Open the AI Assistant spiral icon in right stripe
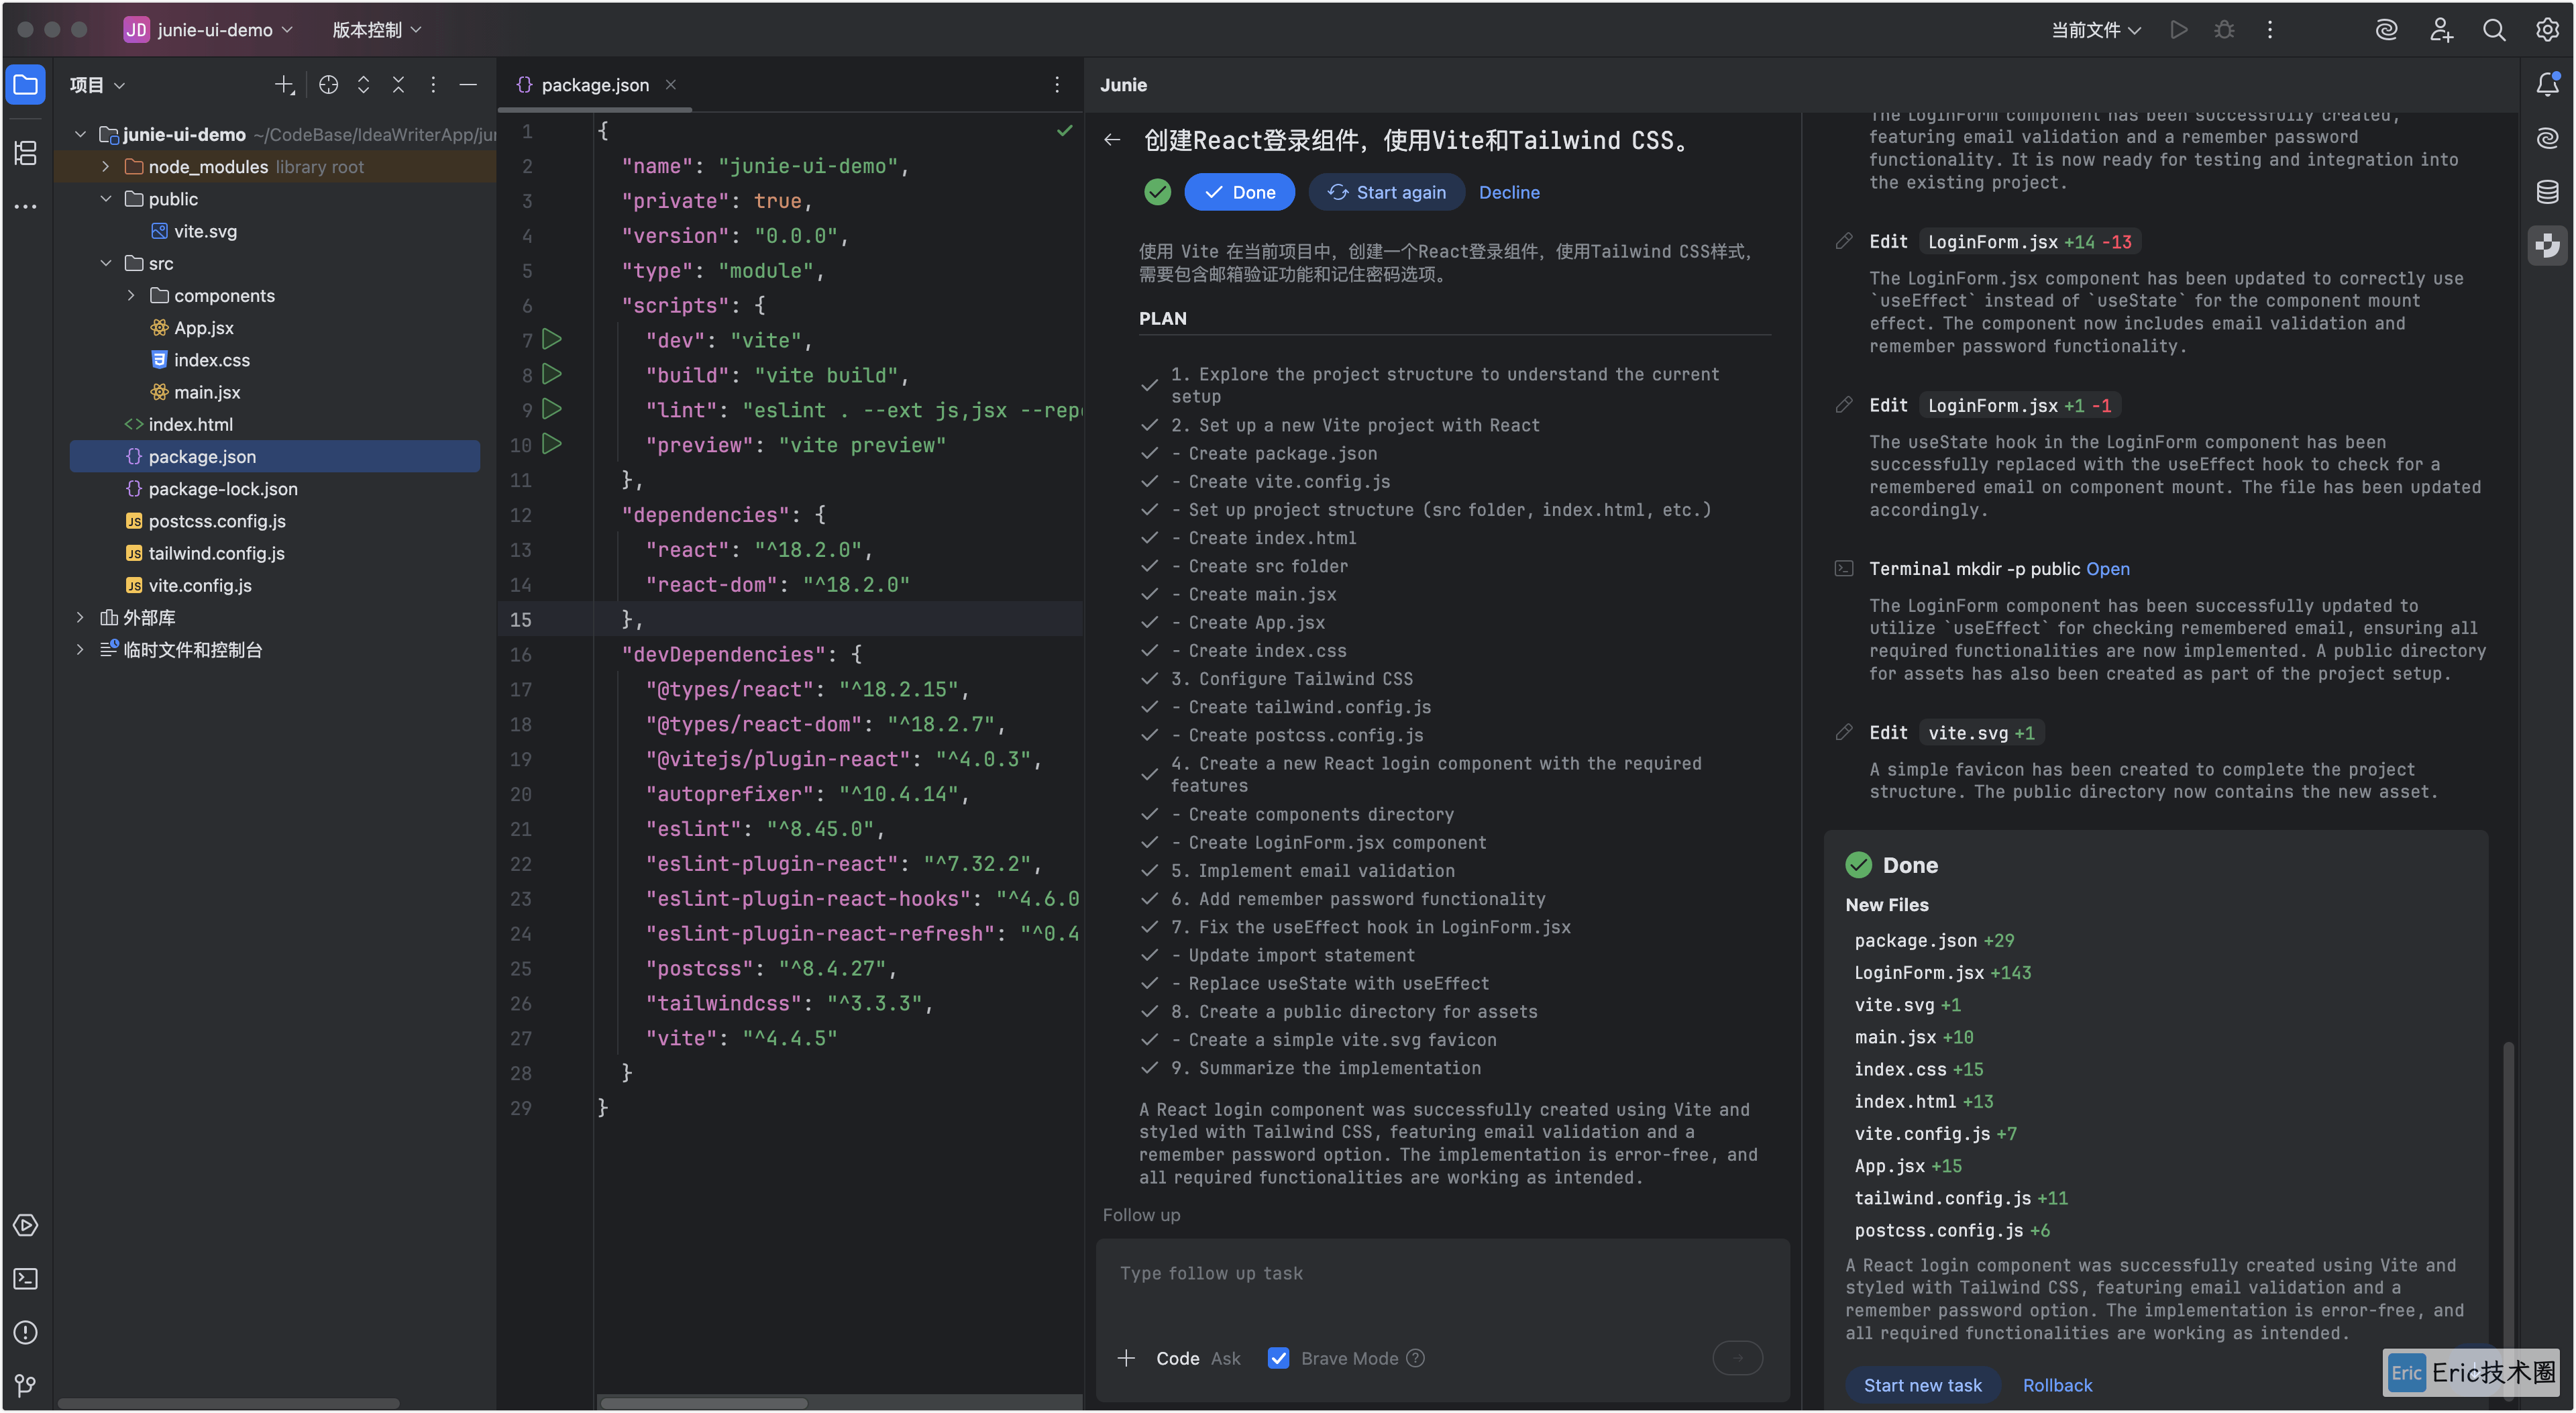This screenshot has width=2576, height=1413. click(2547, 138)
